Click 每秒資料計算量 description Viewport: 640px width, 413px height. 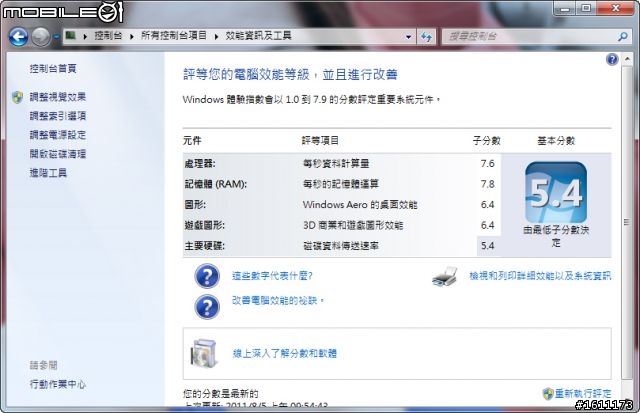(336, 164)
